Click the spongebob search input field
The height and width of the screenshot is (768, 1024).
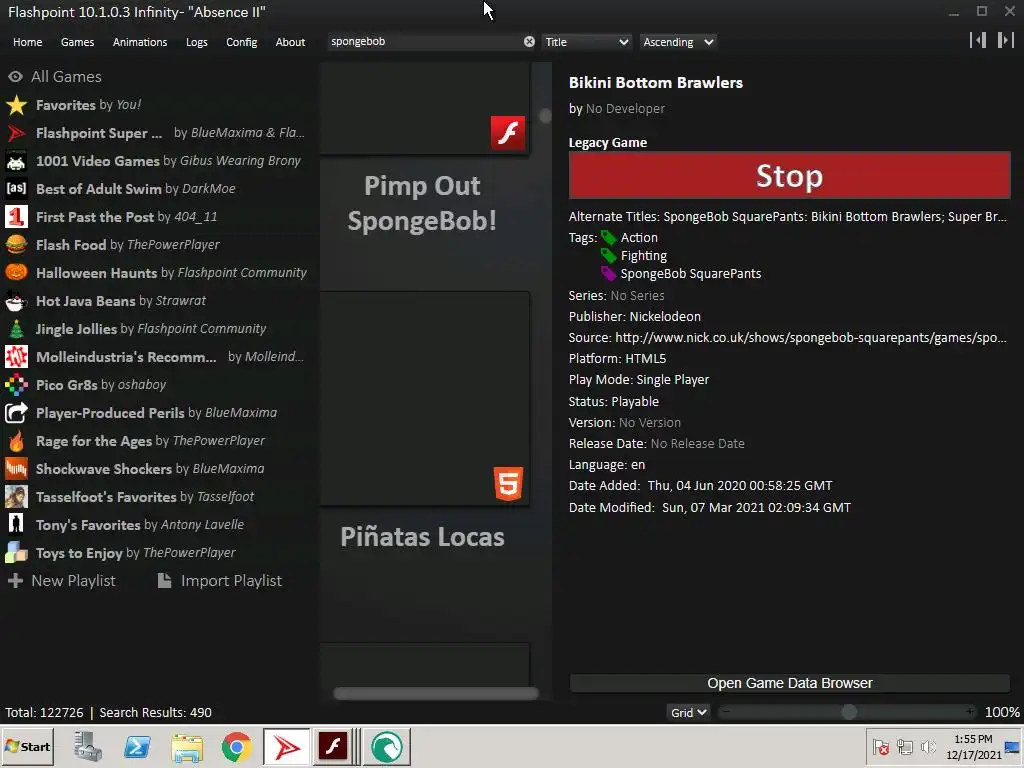[x=424, y=42]
